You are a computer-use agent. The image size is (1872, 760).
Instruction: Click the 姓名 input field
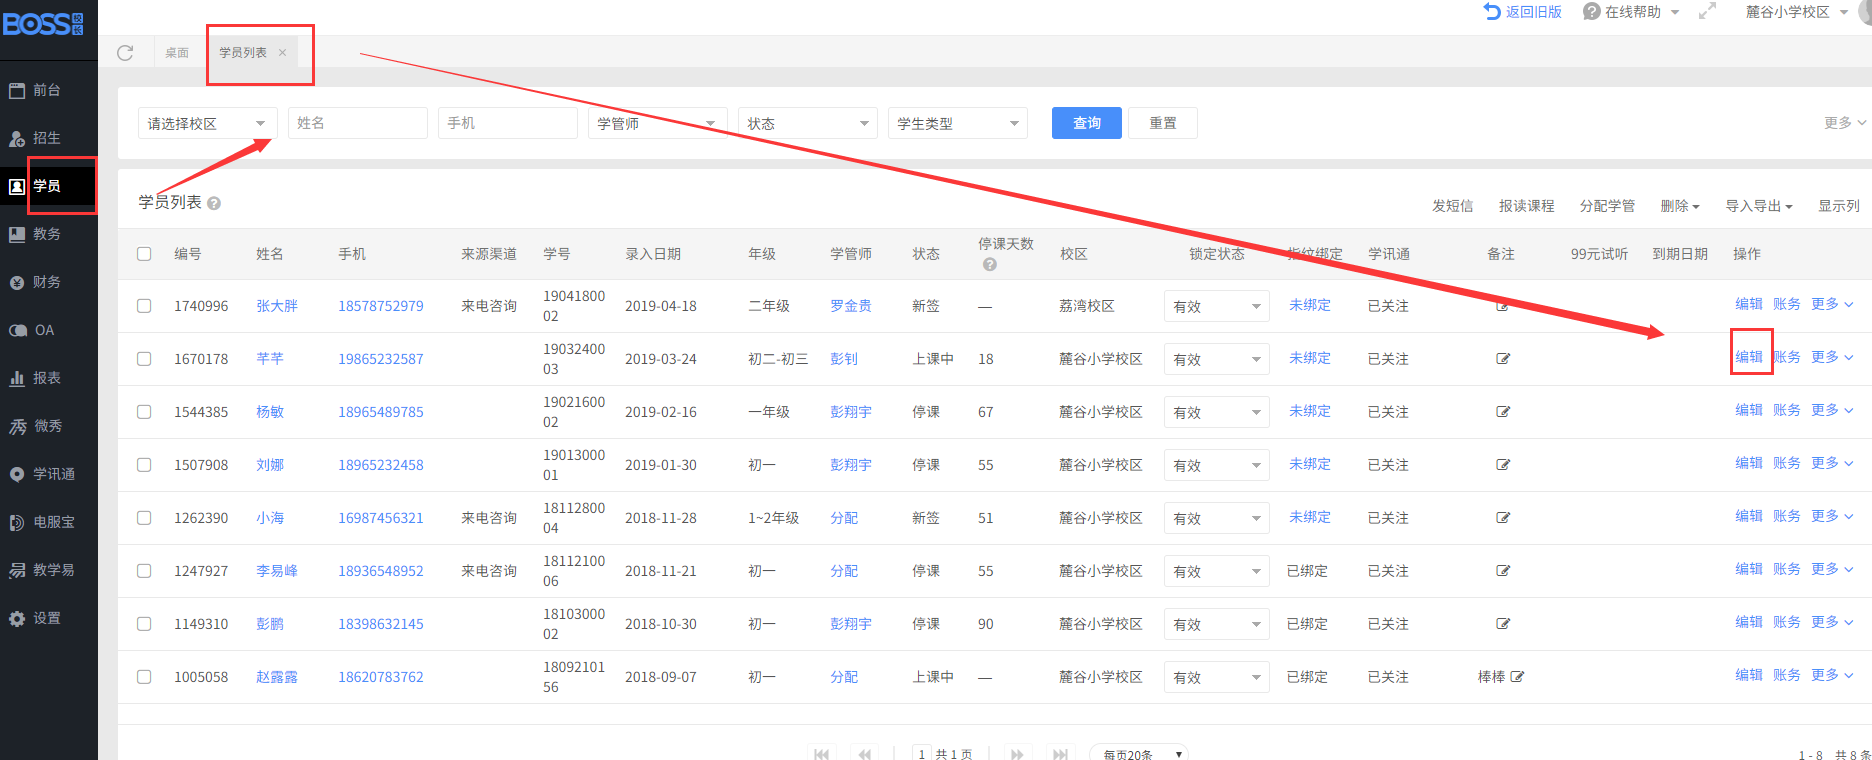358,123
